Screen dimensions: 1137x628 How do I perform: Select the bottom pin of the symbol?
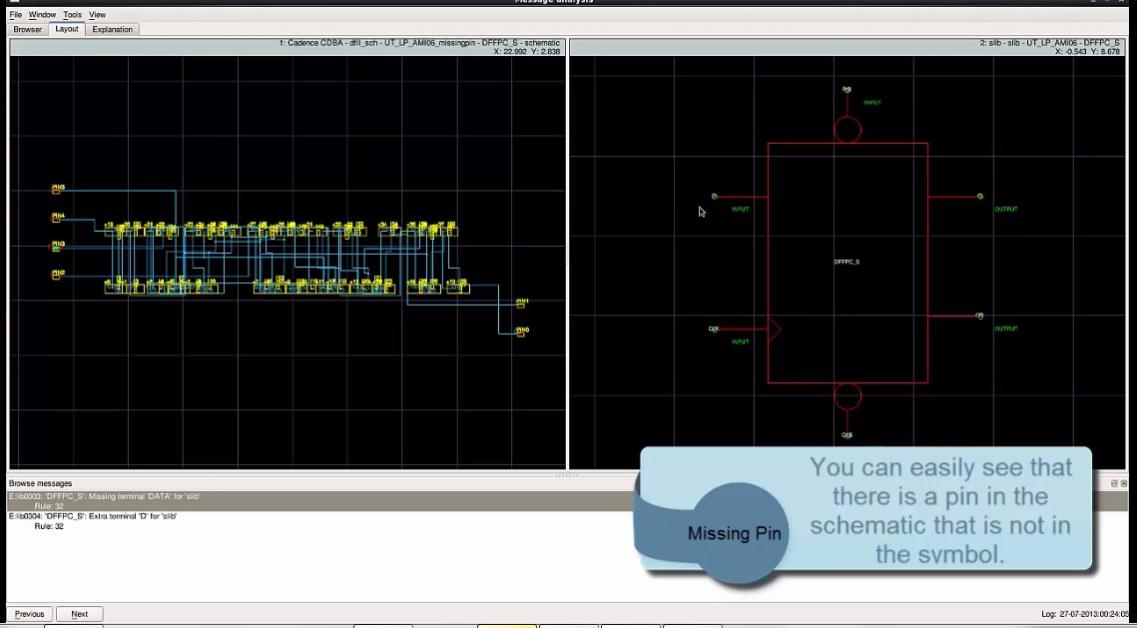[x=847, y=435]
